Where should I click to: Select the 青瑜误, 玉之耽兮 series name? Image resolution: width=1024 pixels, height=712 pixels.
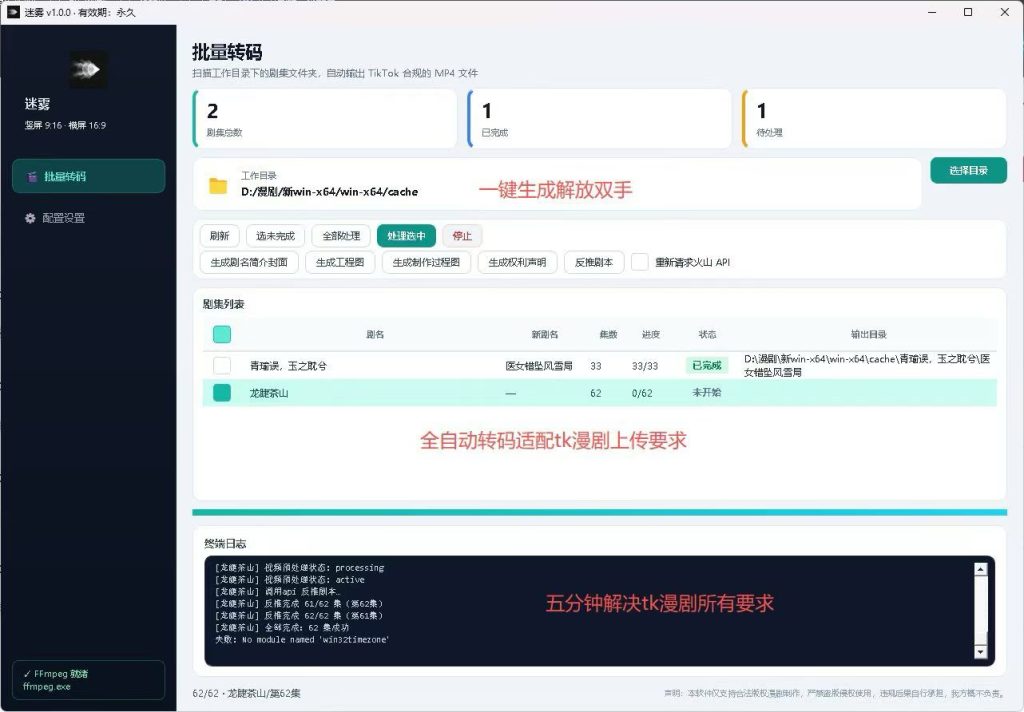point(288,366)
